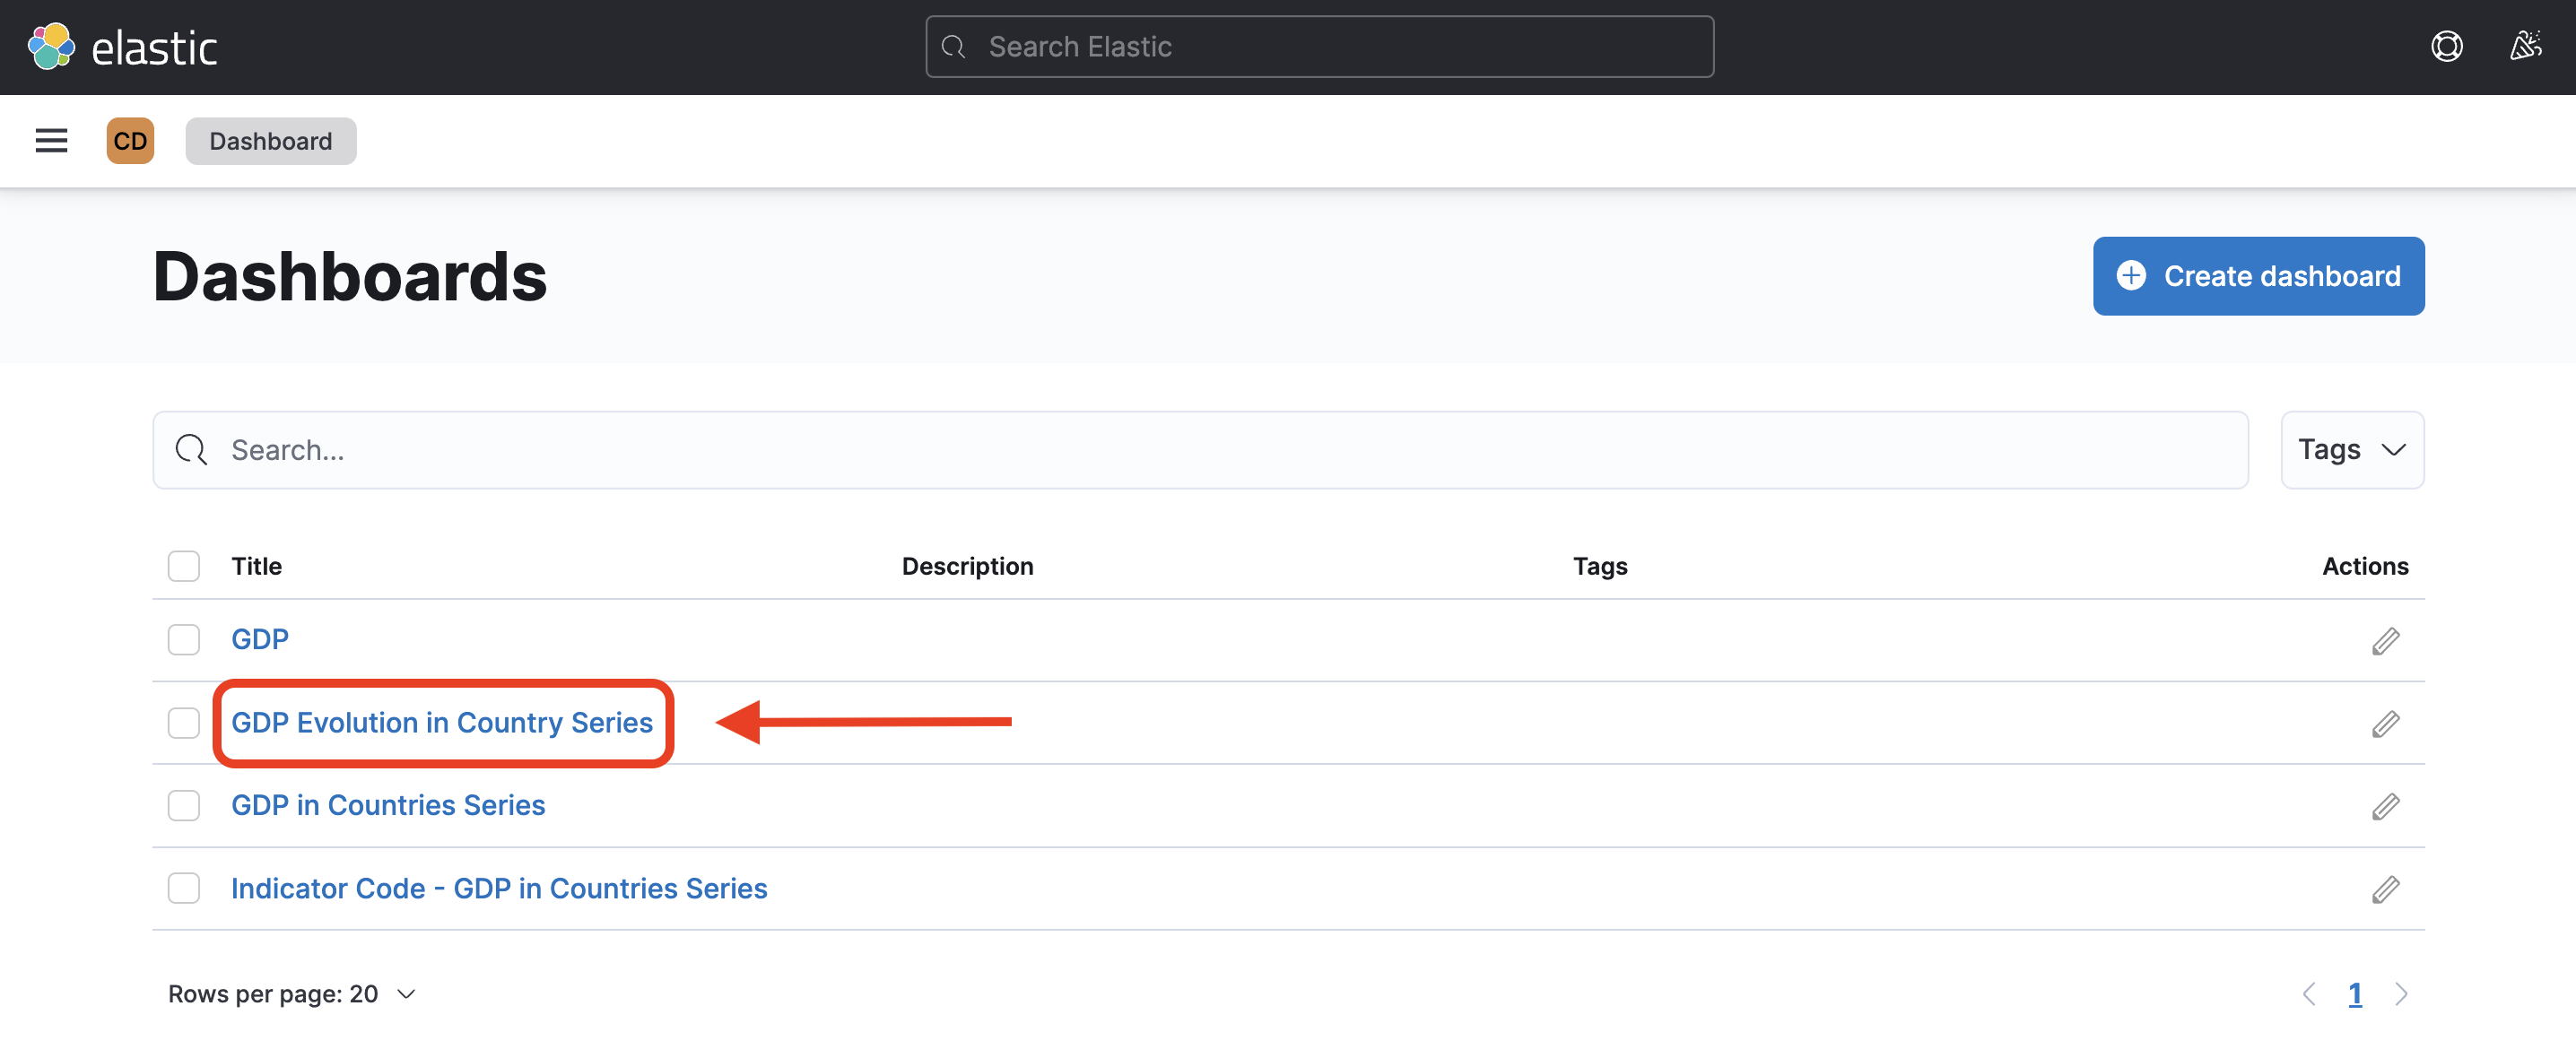Check the GDP in Countries Series checkbox
The height and width of the screenshot is (1058, 2576).
tap(184, 806)
